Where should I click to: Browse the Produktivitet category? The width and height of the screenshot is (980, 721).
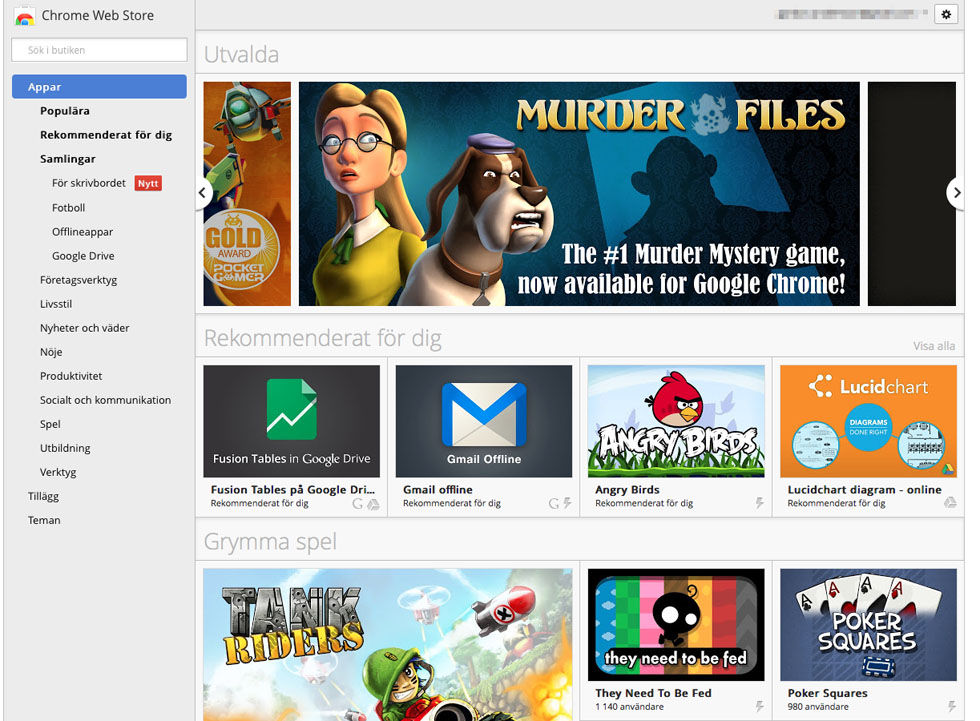point(71,376)
